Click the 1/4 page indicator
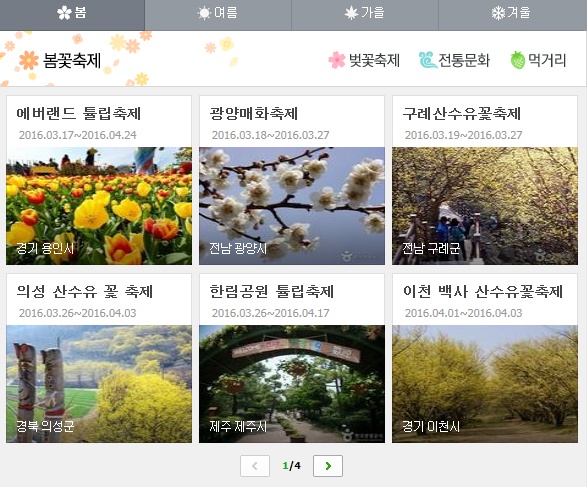Viewport: 587px width, 487px height. pyautogui.click(x=291, y=466)
